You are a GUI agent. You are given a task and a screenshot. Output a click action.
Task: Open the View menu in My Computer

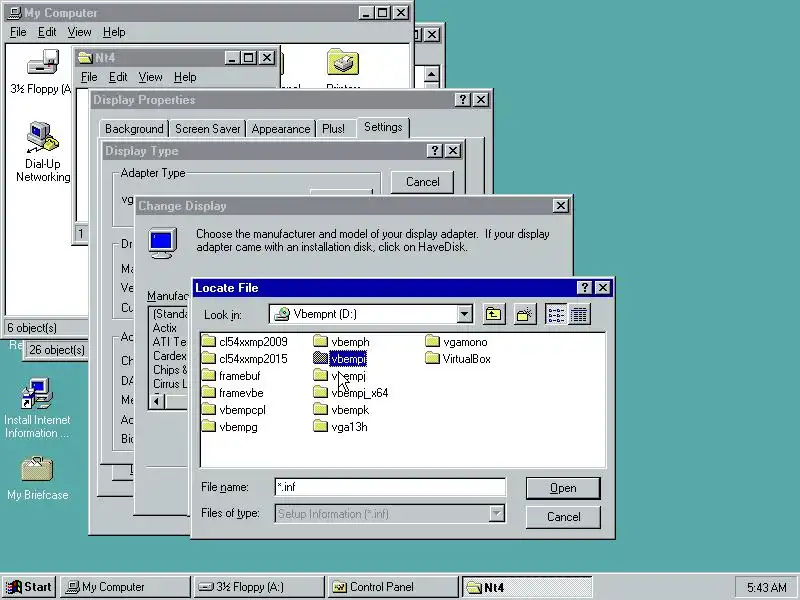point(79,32)
